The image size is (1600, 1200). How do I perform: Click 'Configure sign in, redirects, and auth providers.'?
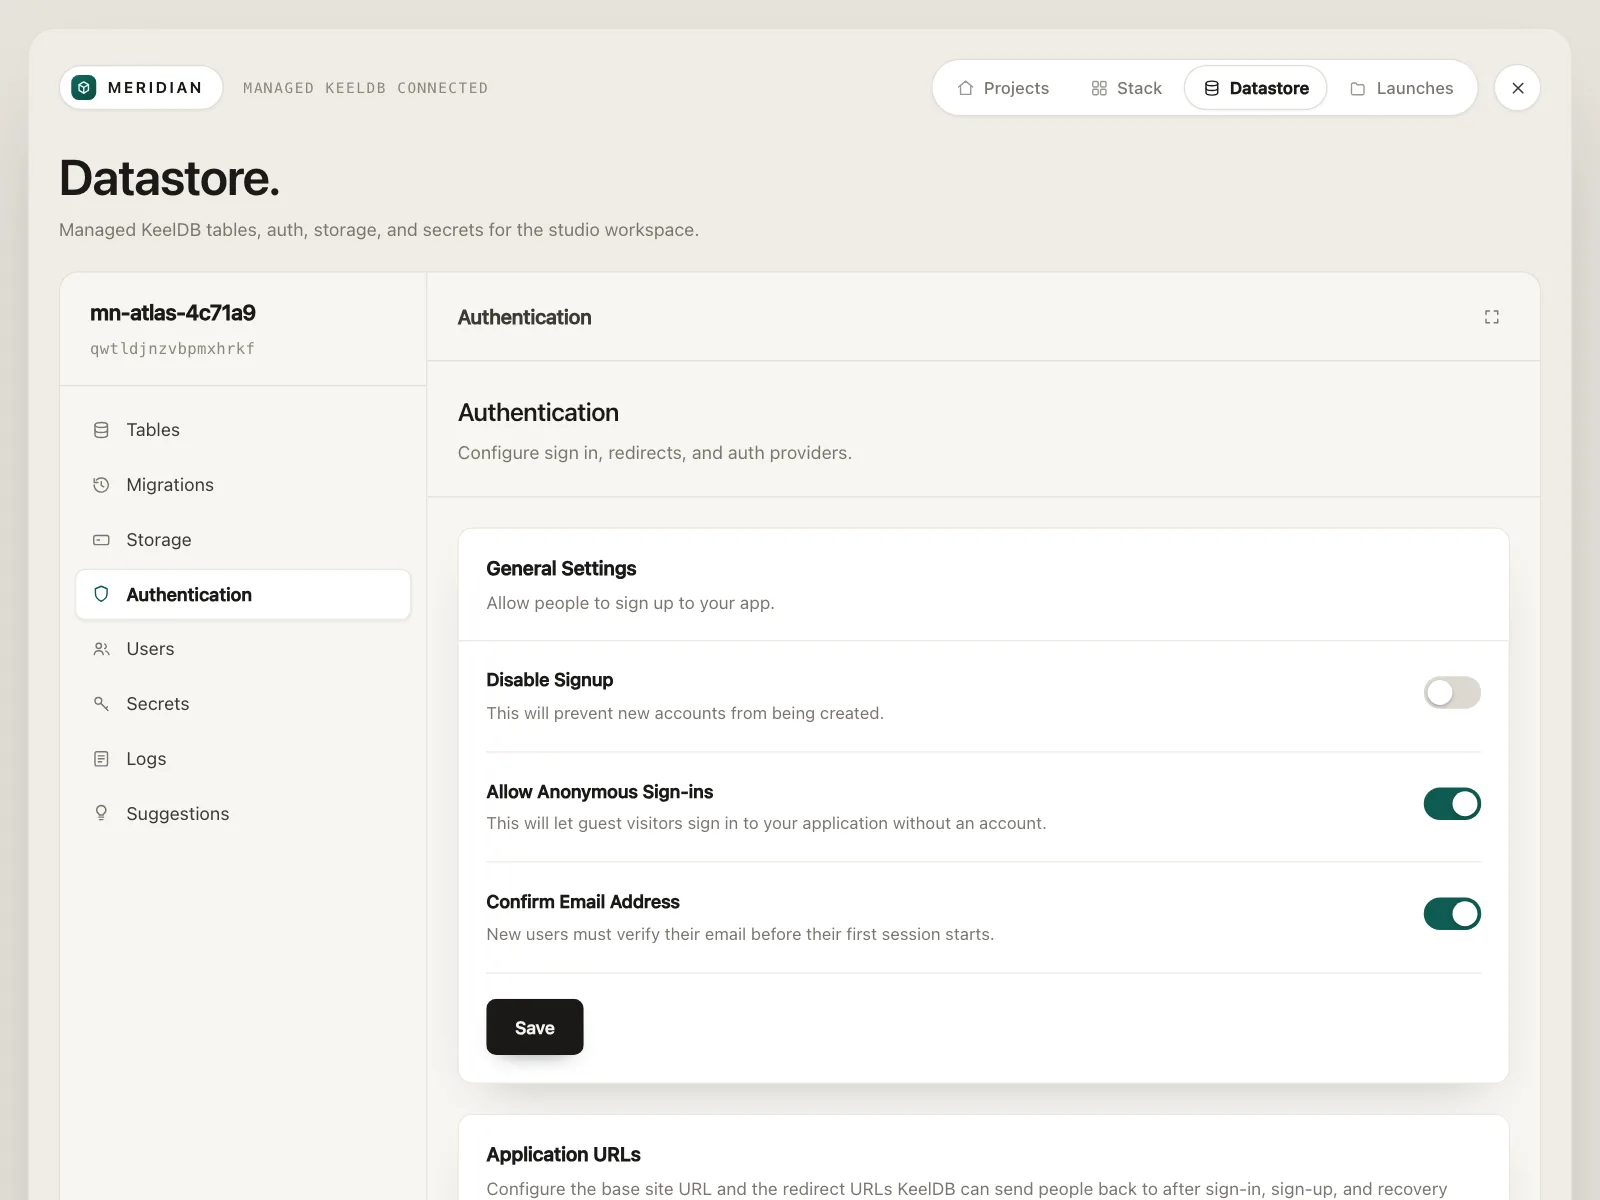655,453
